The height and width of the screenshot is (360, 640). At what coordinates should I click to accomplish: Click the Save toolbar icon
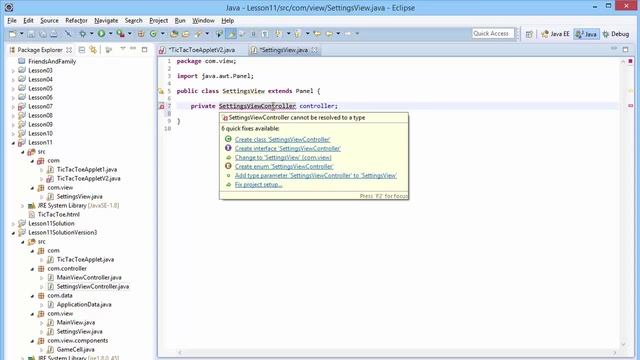tap(31, 34)
